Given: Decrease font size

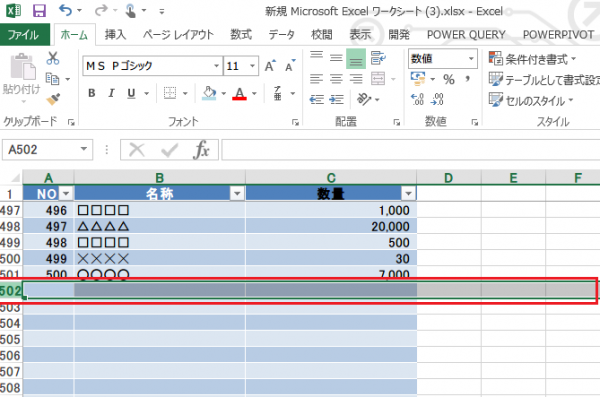Looking at the screenshot, I should pyautogui.click(x=290, y=66).
